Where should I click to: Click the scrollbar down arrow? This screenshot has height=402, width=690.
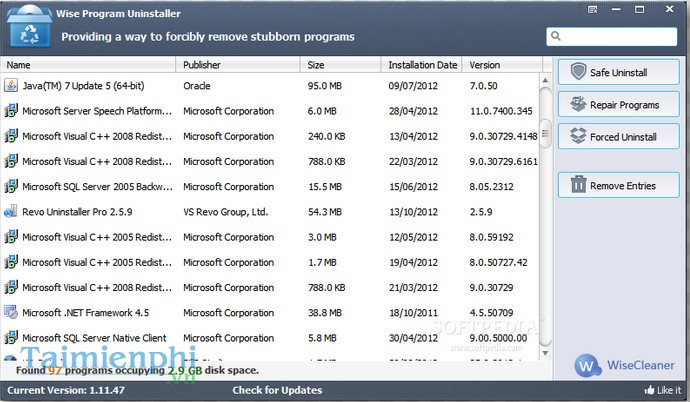(x=545, y=353)
